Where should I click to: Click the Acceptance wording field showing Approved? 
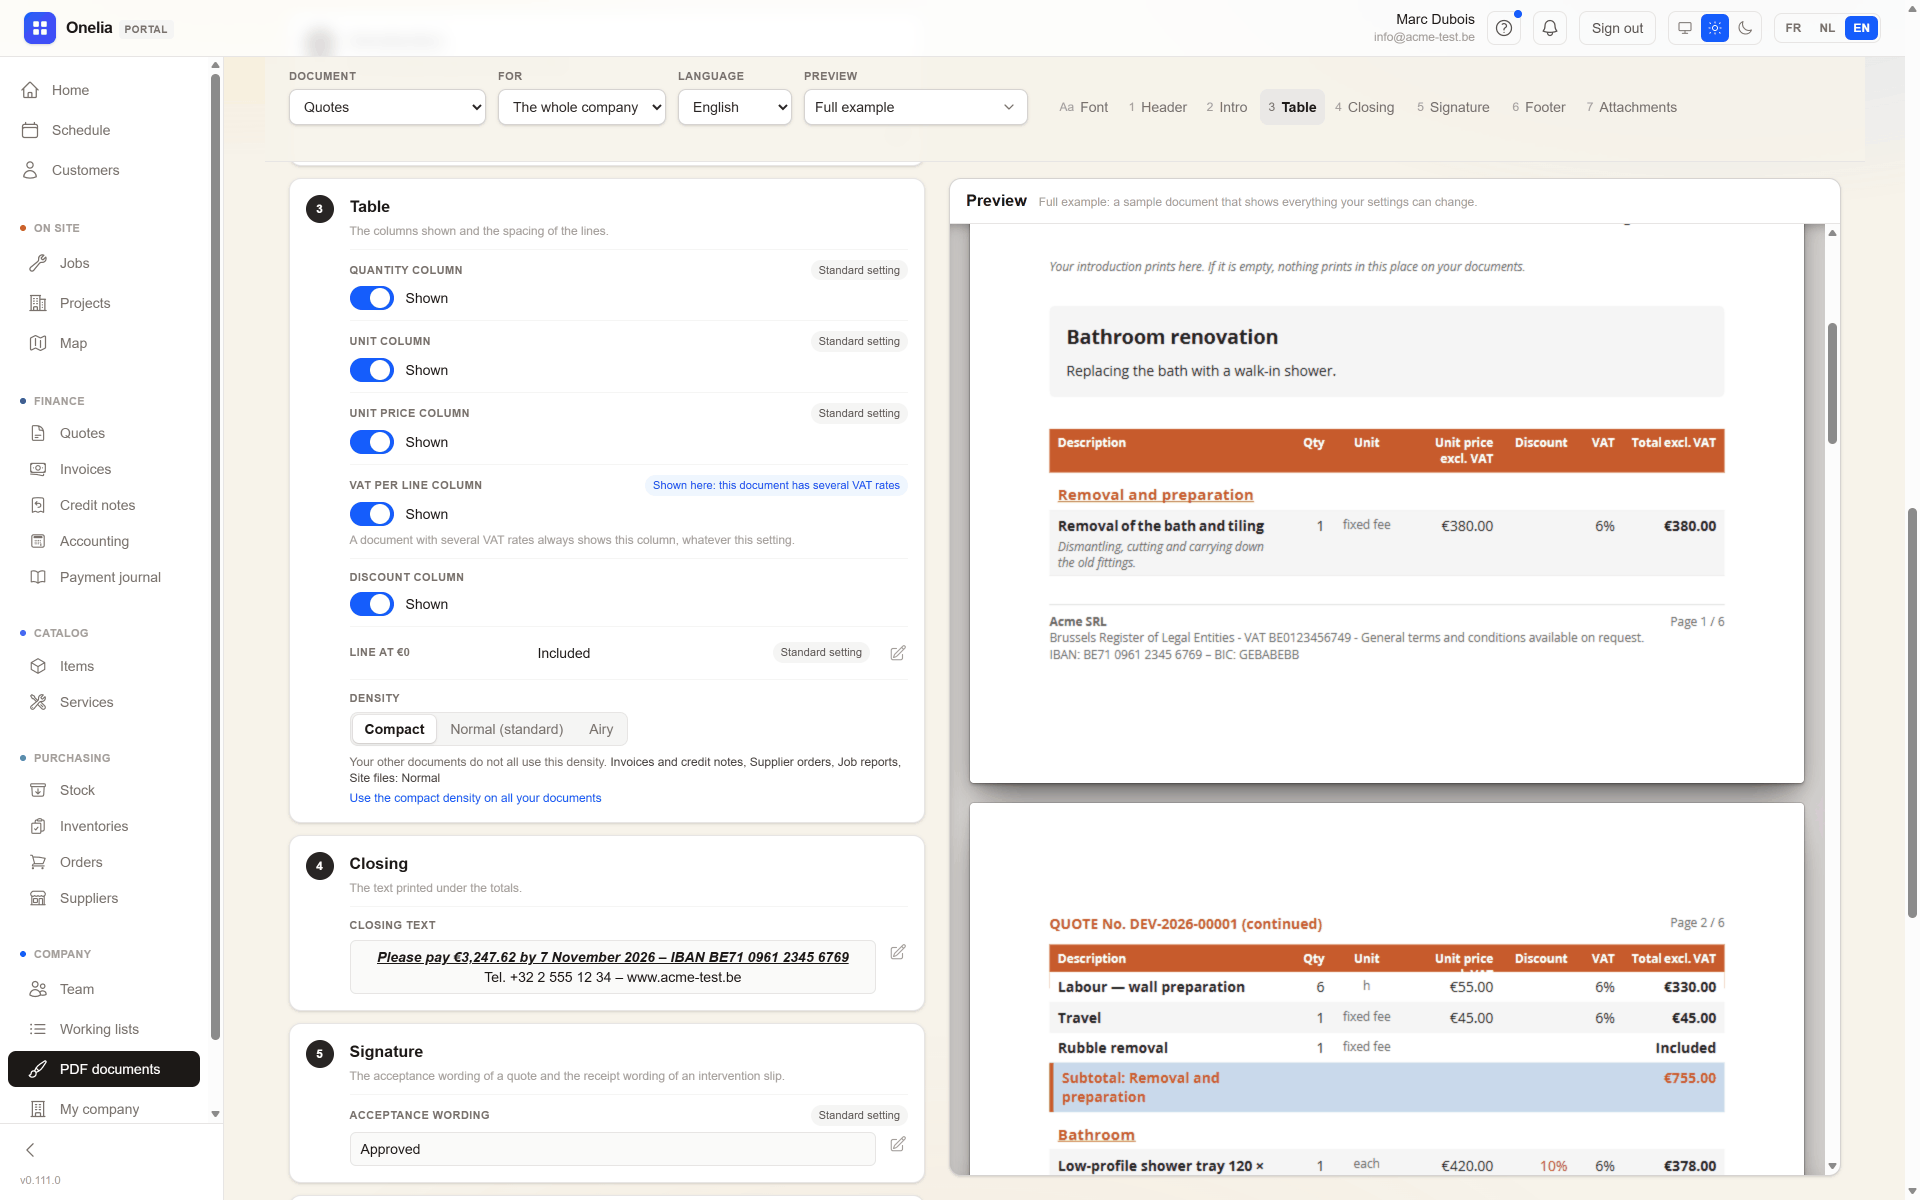click(x=612, y=1149)
